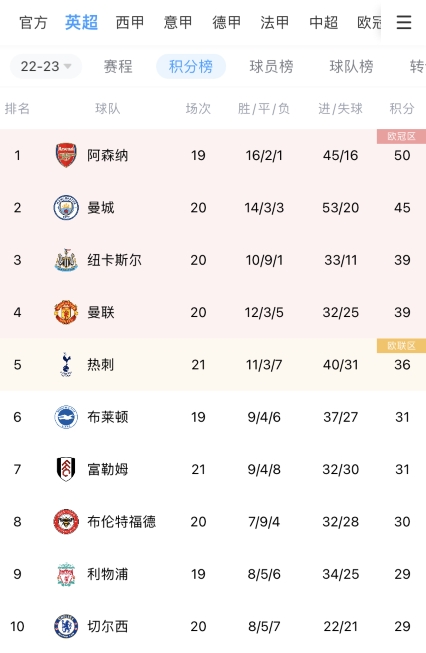Tap the Tottenham club crest
426x653 pixels.
tap(66, 364)
